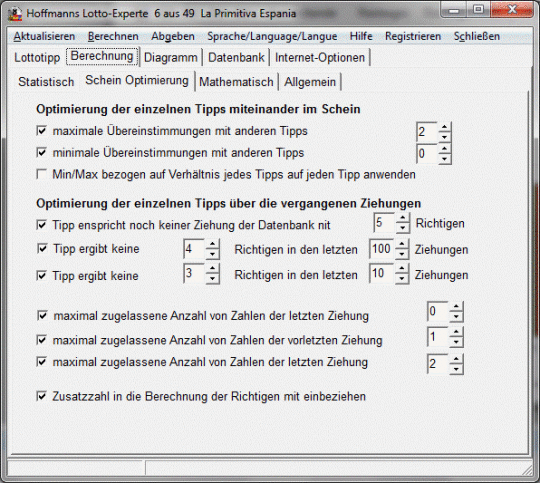The height and width of the screenshot is (483, 540).
Task: Open the Berechnen menu
Action: [x=113, y=36]
